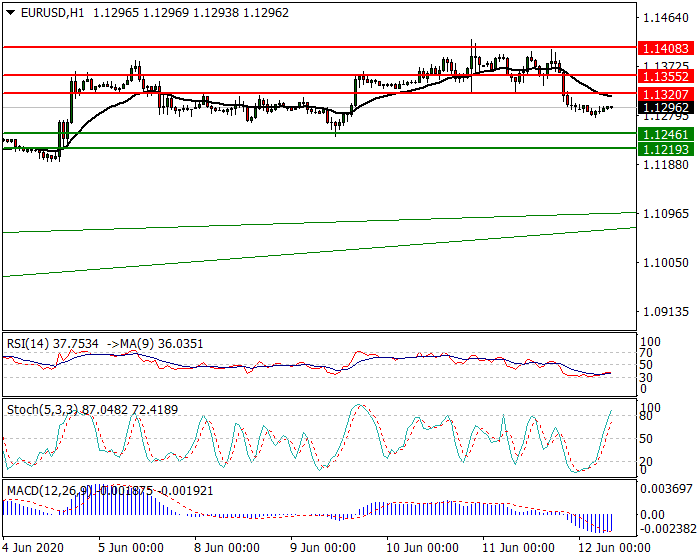Click the Stochastic scale level 50
The height and width of the screenshot is (560, 700).
tap(646, 439)
